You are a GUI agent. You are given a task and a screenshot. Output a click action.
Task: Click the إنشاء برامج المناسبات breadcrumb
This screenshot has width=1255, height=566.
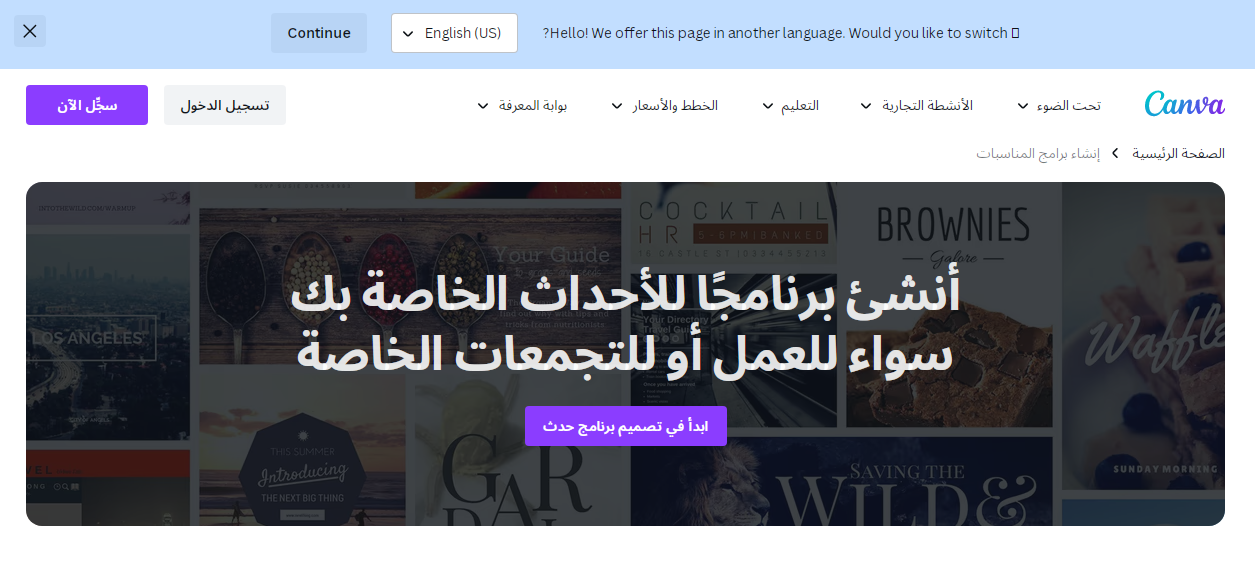click(x=1038, y=154)
